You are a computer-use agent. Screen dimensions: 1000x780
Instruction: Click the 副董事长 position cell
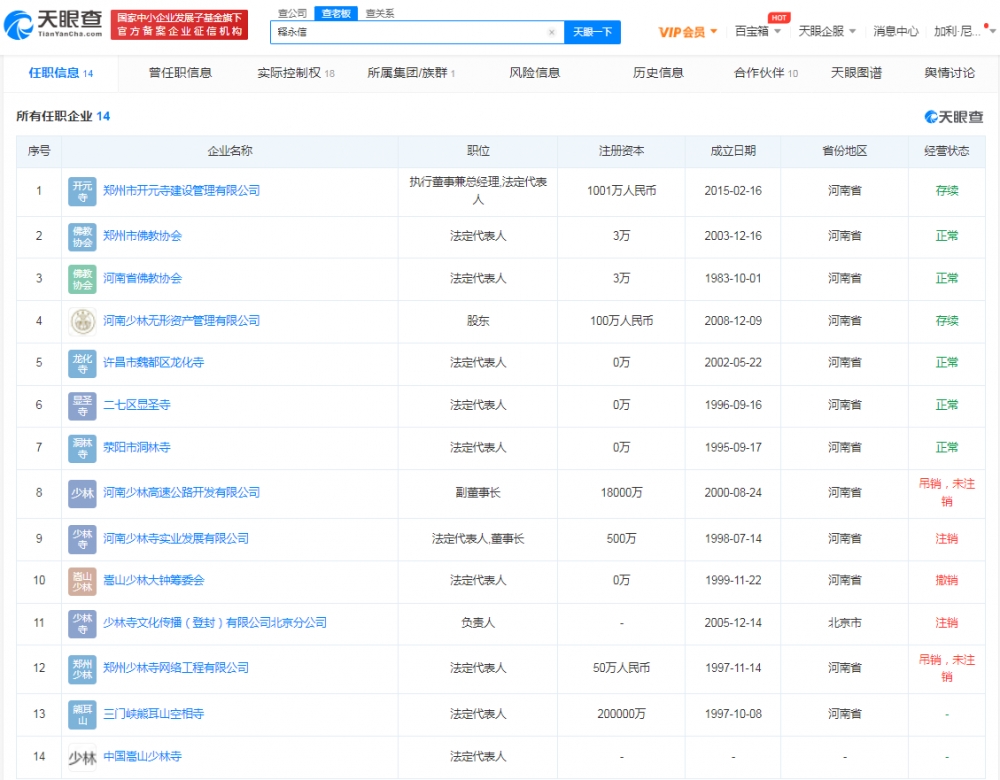(478, 493)
